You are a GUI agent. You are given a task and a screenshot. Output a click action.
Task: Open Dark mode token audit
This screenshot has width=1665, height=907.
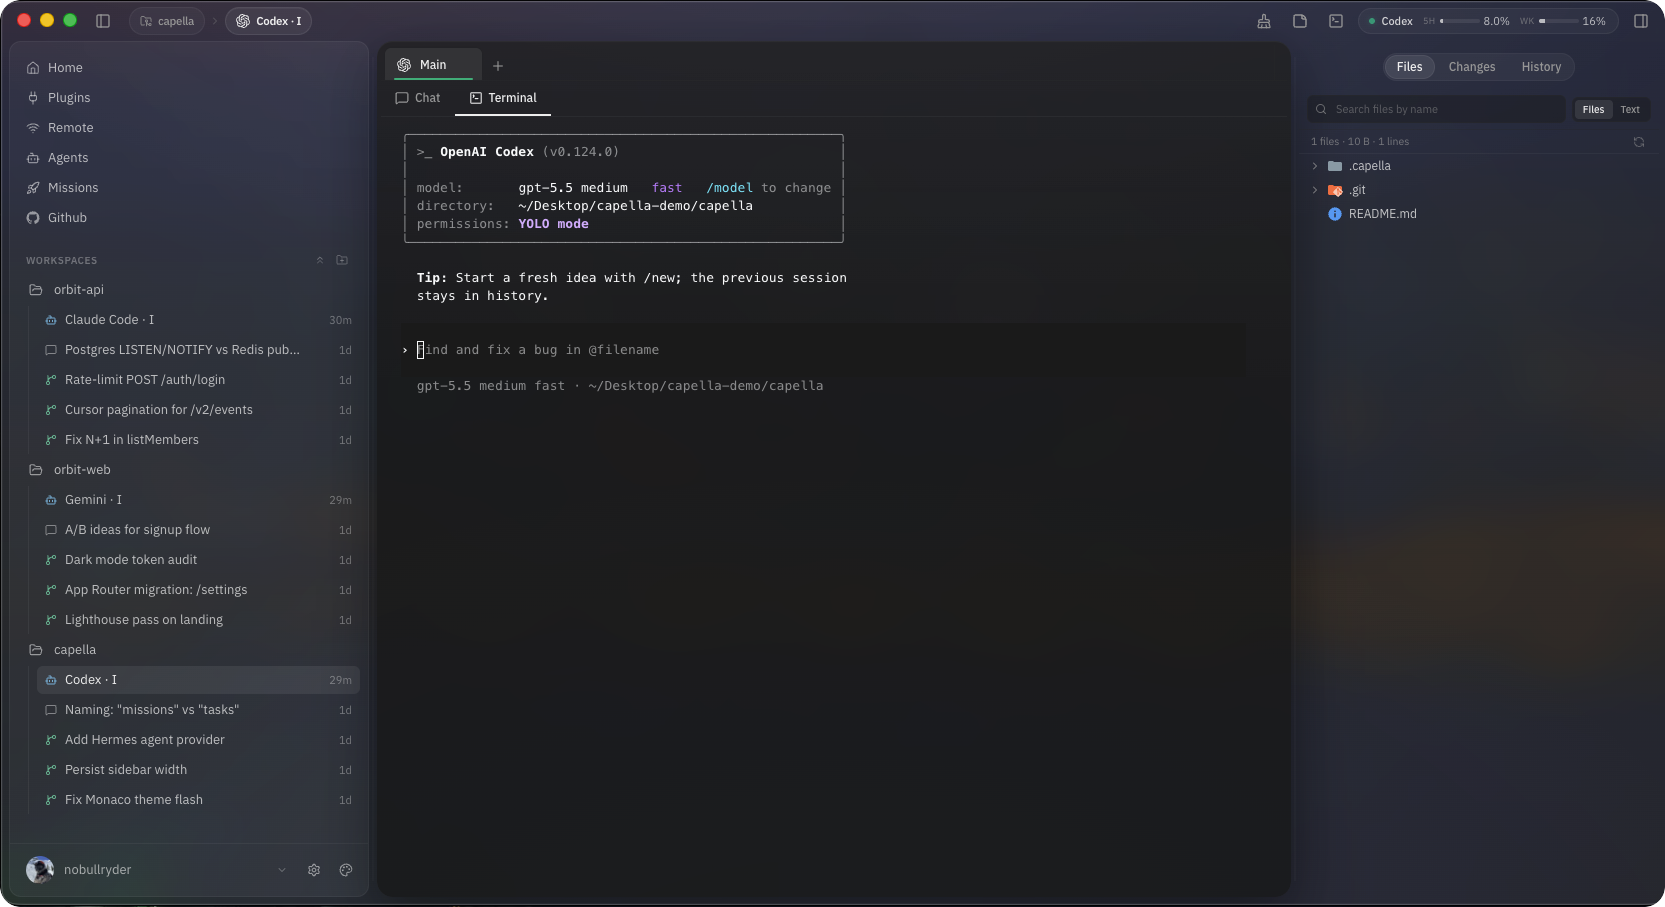pos(198,560)
